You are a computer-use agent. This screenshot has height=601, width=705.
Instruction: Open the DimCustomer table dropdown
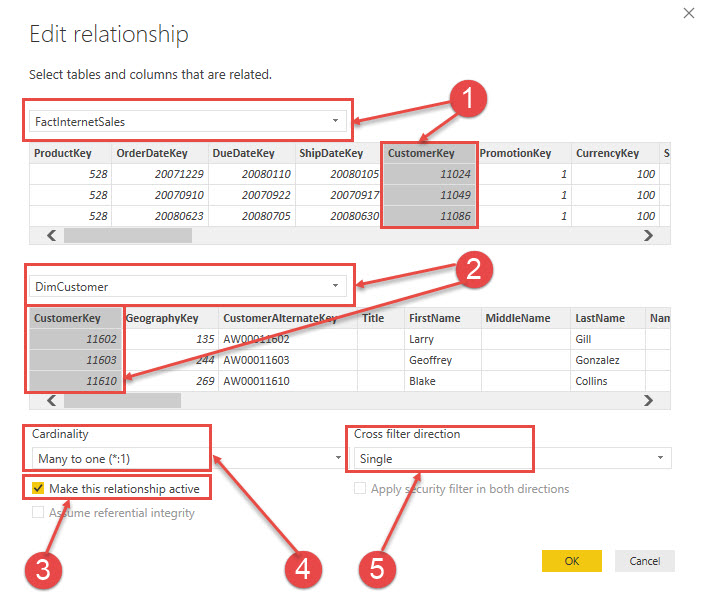(x=188, y=286)
